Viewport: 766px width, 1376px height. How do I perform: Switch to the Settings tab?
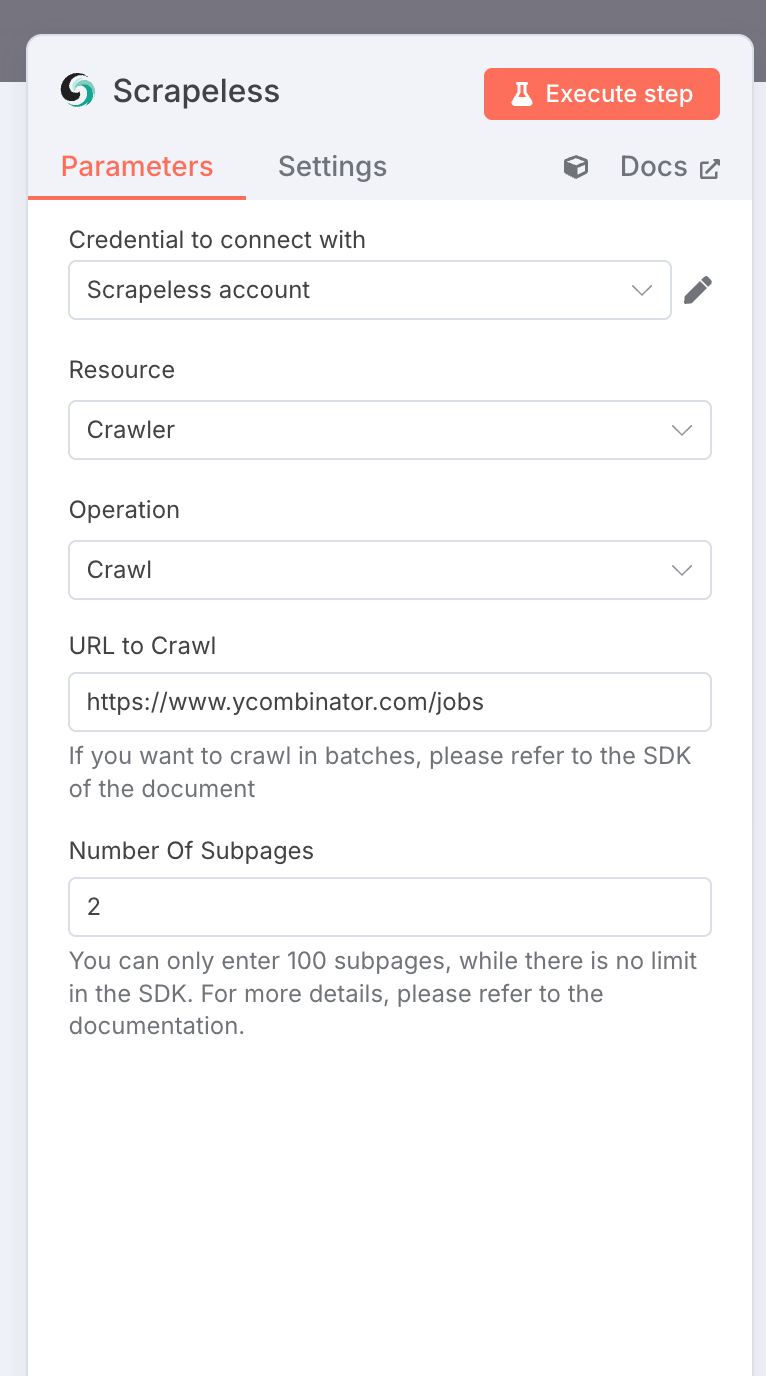(x=332, y=166)
